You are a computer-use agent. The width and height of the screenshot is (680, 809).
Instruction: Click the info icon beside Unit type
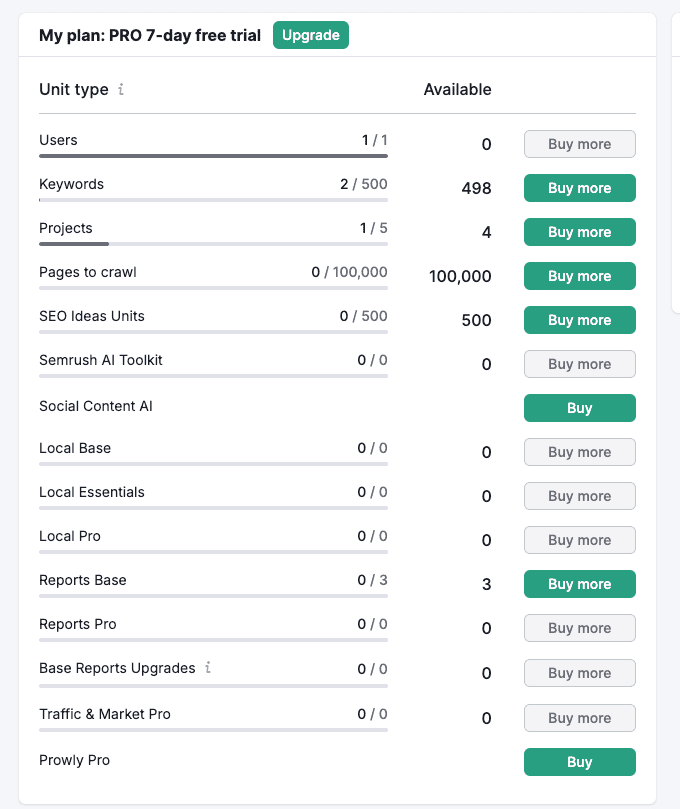coord(121,89)
